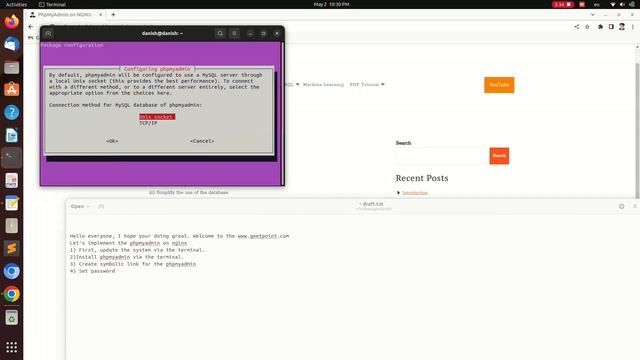Open the terminal hamburger menu
640x360 pixels.
234,33
